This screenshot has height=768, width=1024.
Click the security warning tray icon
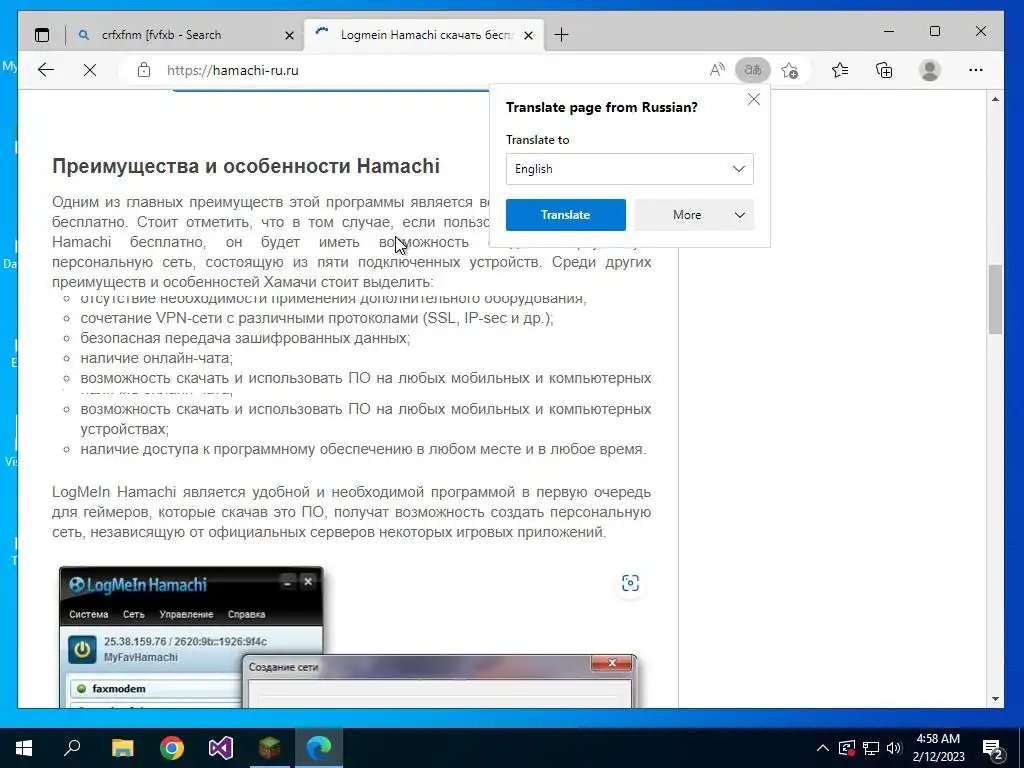pyautogui.click(x=847, y=748)
